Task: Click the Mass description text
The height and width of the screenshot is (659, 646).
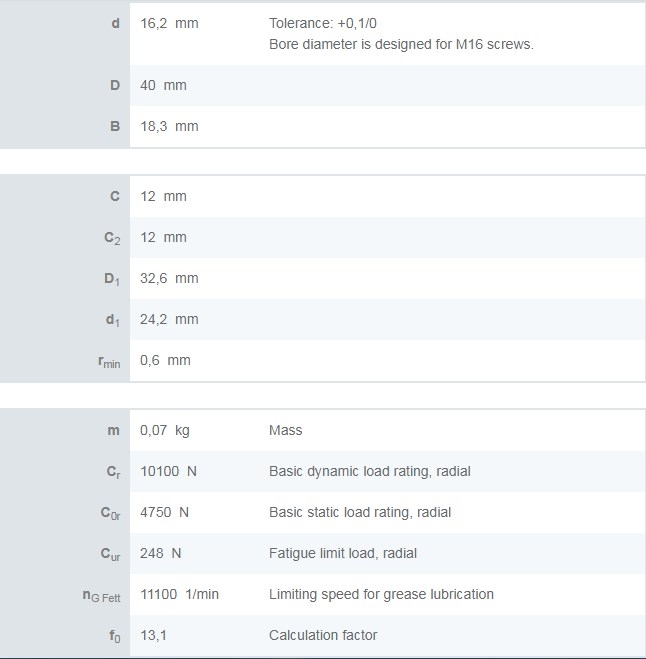Action: tap(285, 430)
